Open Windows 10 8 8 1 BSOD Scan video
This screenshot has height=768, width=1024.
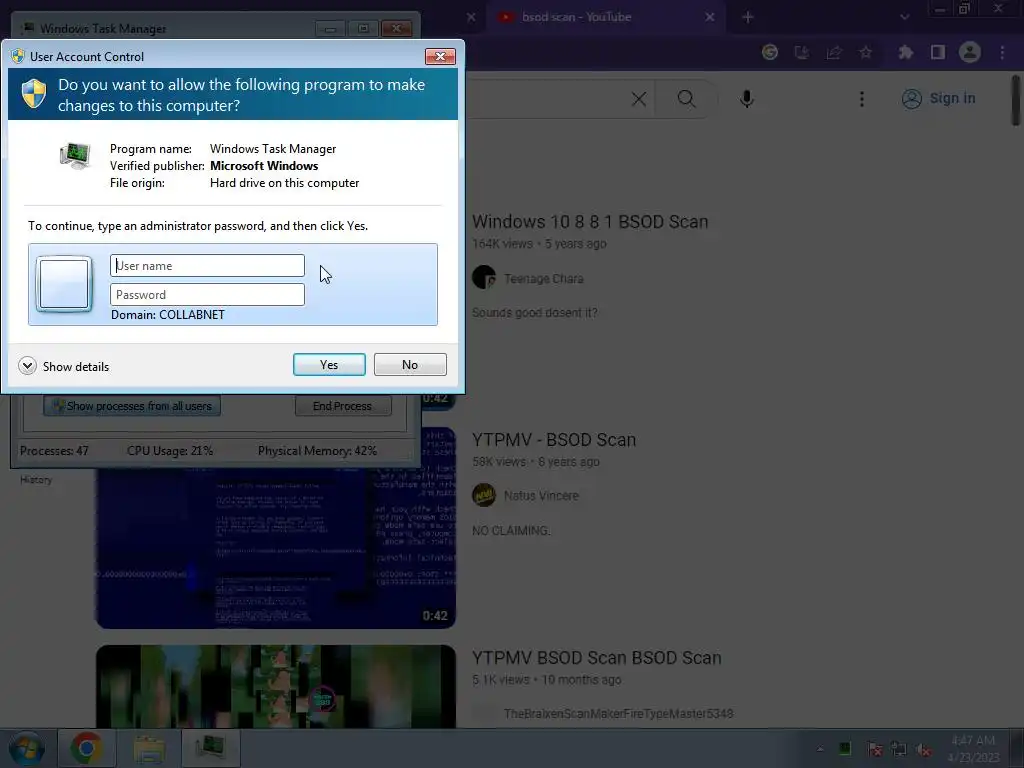coord(590,222)
